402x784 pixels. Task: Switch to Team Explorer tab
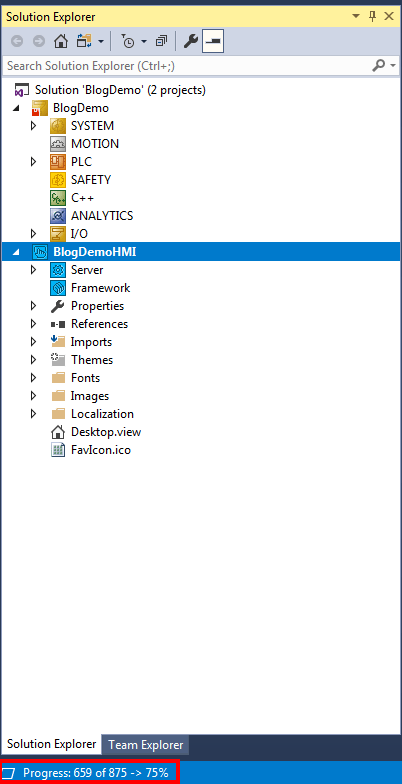[146, 745]
